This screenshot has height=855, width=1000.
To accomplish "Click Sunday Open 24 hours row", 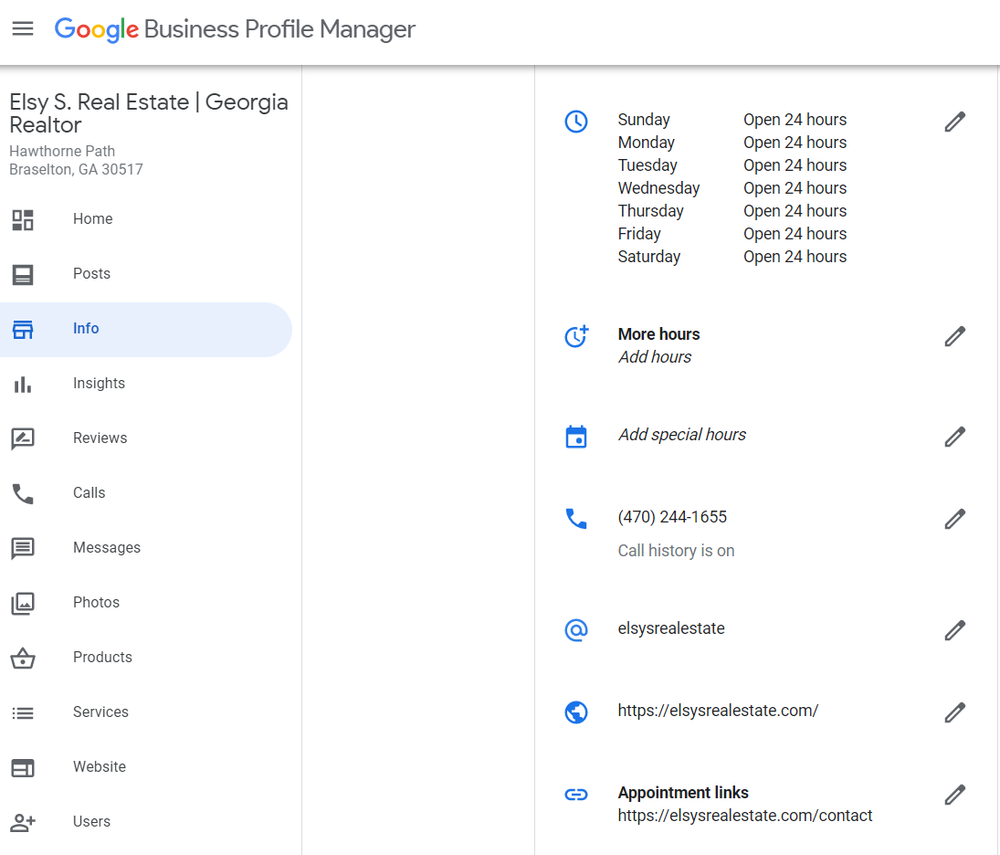I will click(732, 120).
